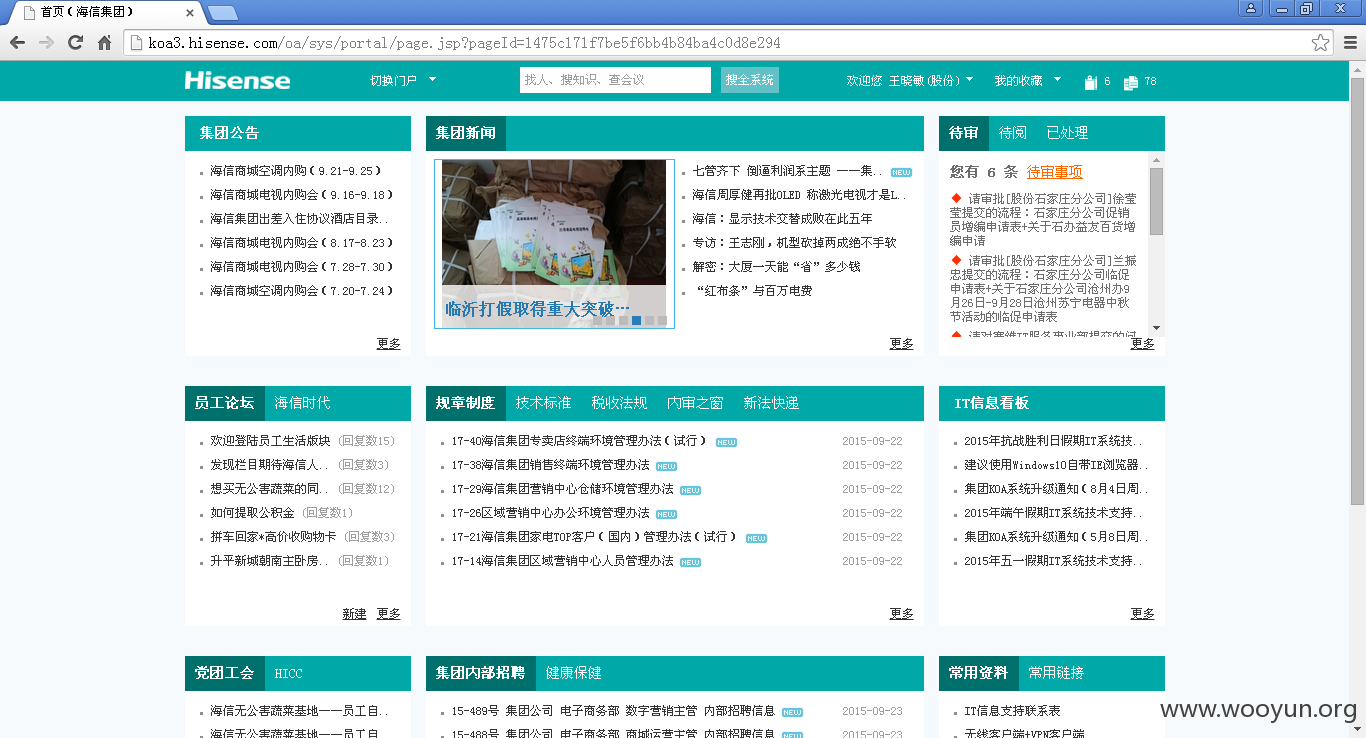Open 海信集团出差入住协议酒店目录 notice
Screen dimensions: 1366x738
(x=299, y=219)
